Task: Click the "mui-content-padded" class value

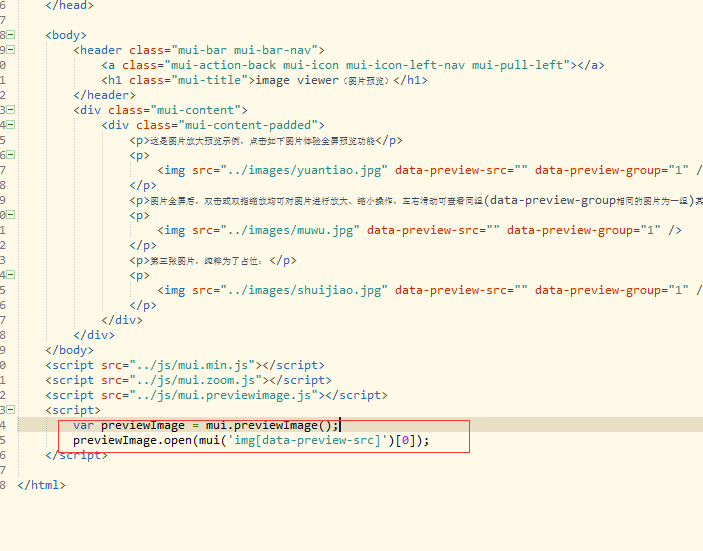Action: 248,125
